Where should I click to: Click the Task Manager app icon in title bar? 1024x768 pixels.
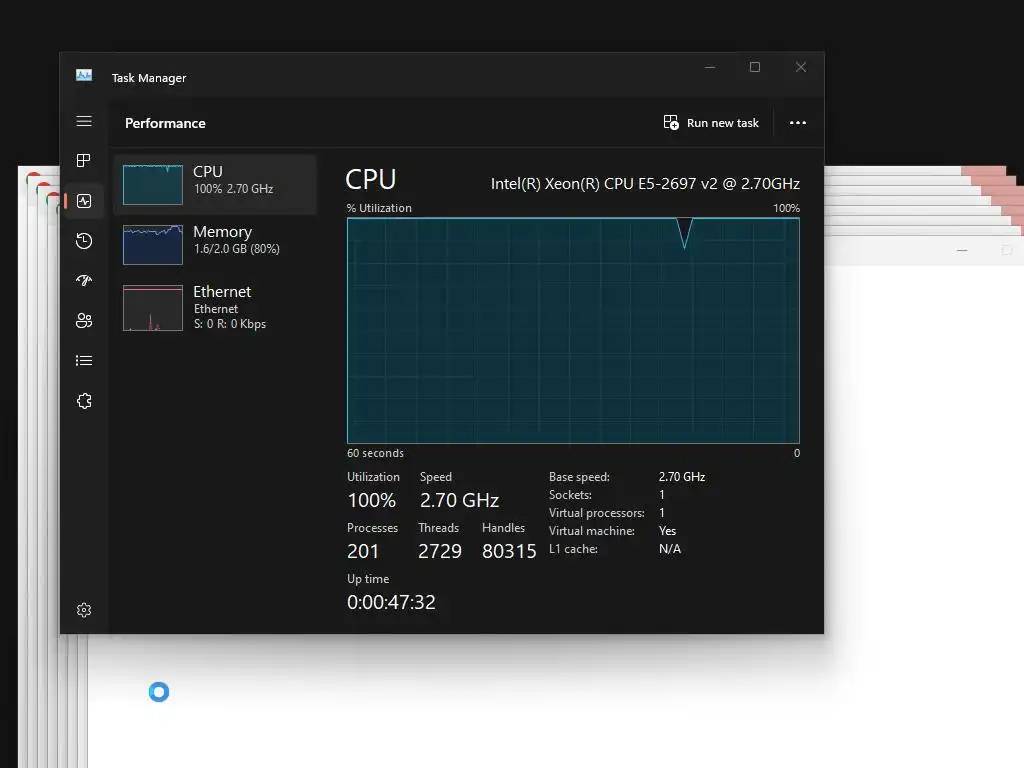84,76
